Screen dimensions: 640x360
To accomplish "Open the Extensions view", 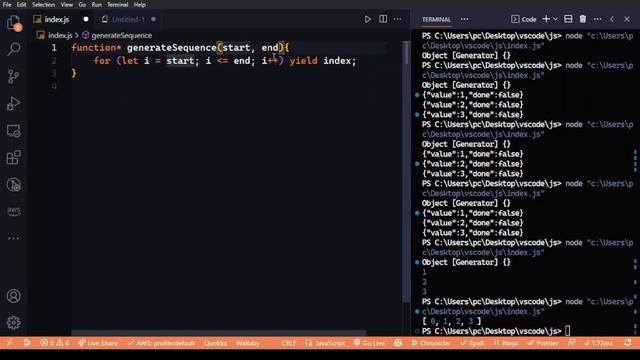I will click(x=13, y=158).
